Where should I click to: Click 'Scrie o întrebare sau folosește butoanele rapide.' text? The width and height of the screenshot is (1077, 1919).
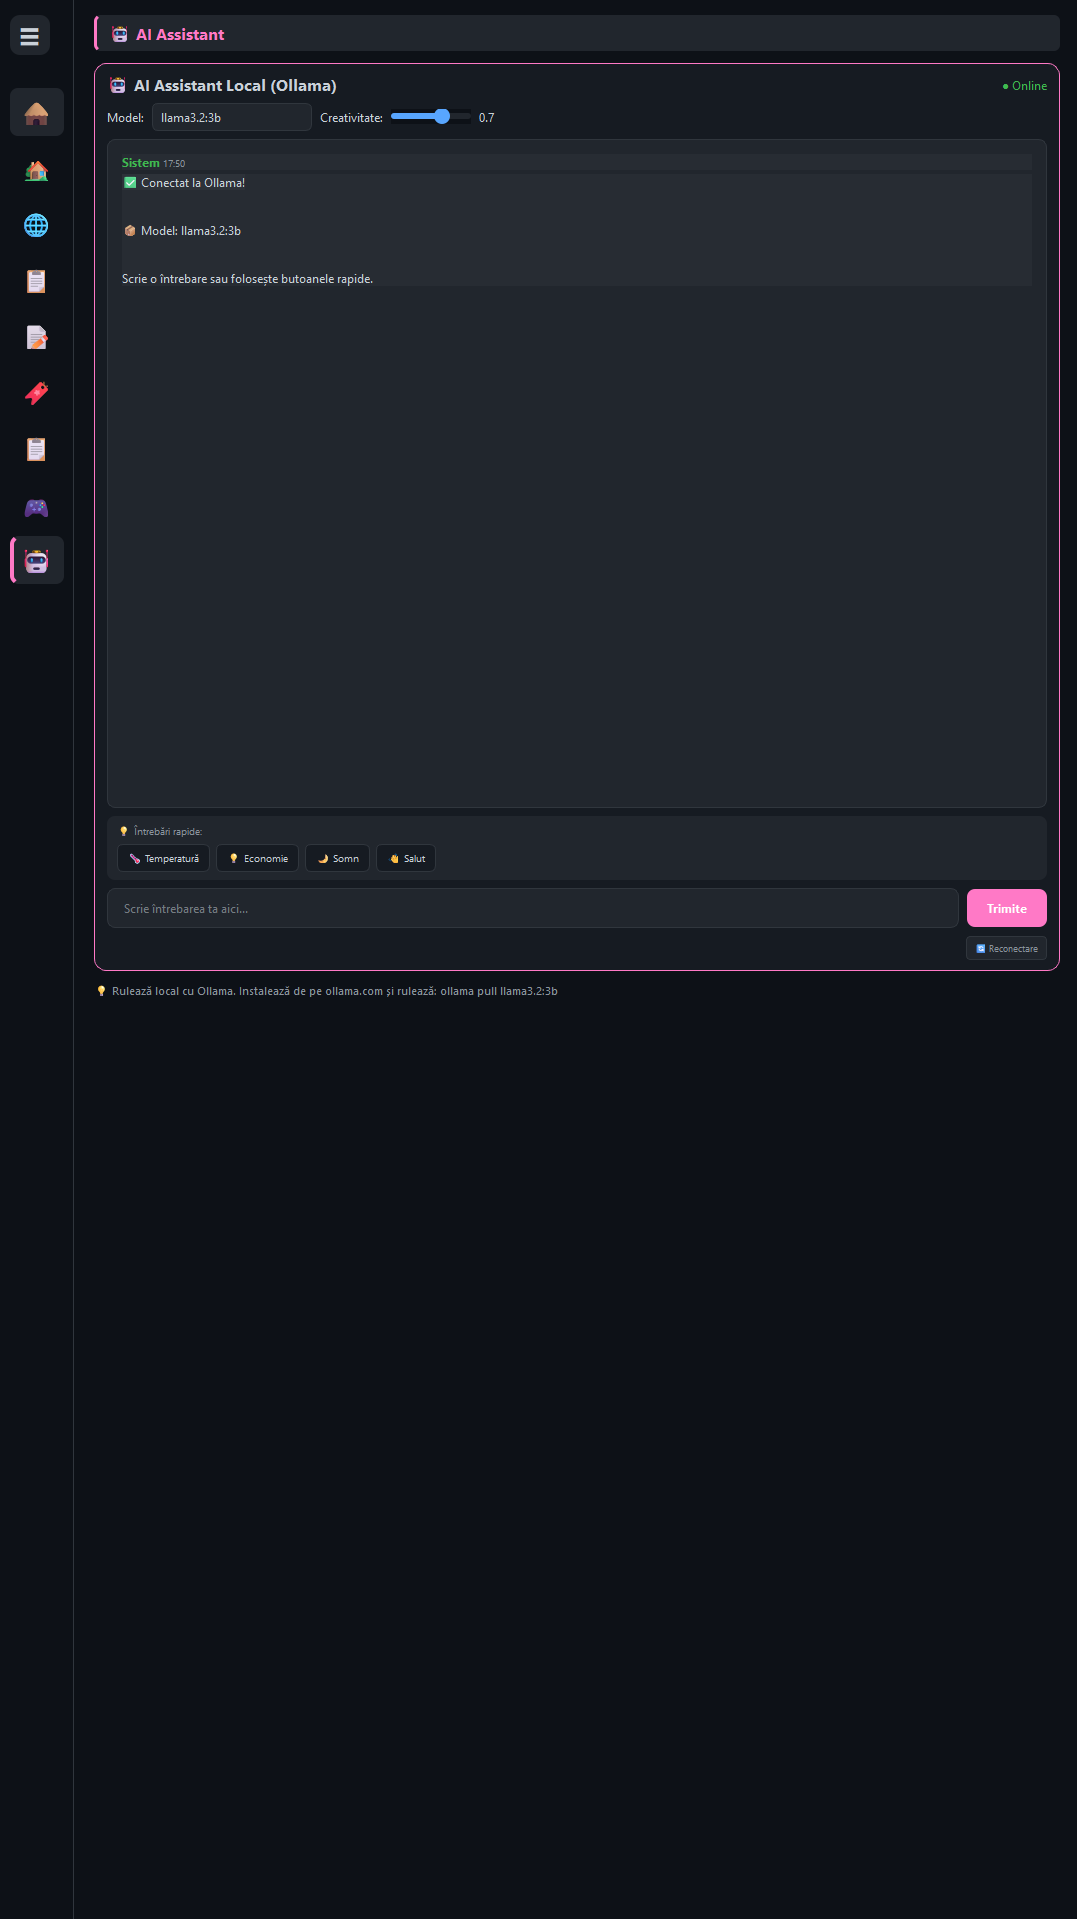(x=248, y=279)
